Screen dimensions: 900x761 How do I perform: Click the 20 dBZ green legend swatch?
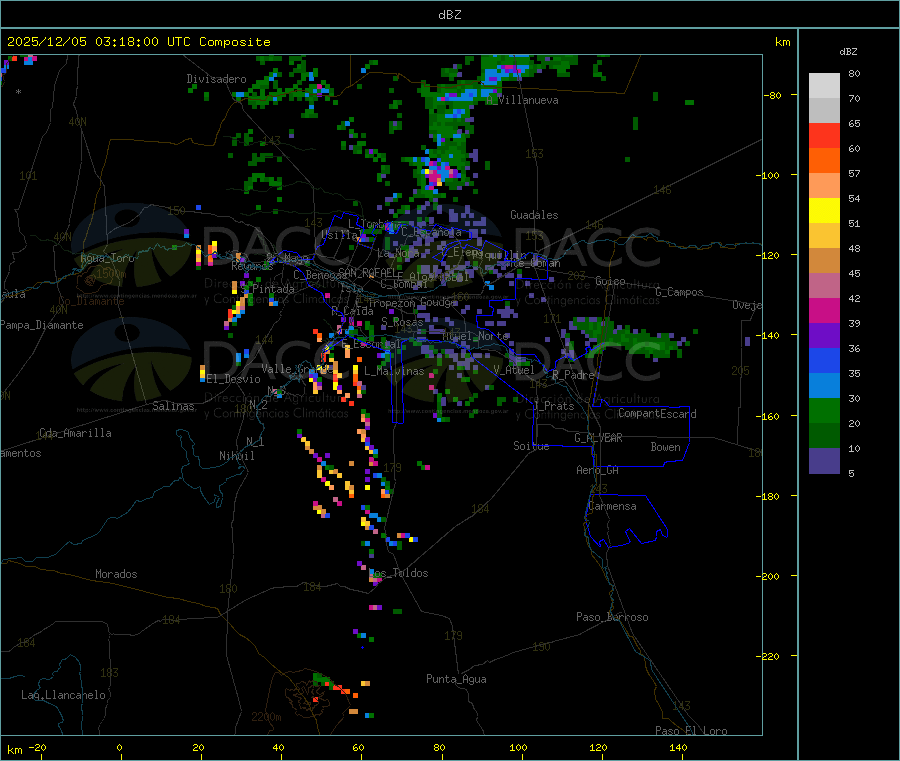[x=824, y=410]
